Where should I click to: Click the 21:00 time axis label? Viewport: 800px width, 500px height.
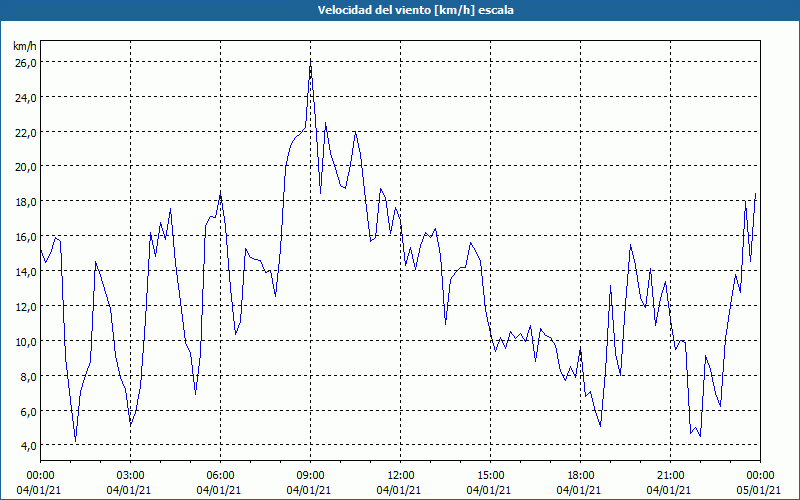[x=670, y=476]
